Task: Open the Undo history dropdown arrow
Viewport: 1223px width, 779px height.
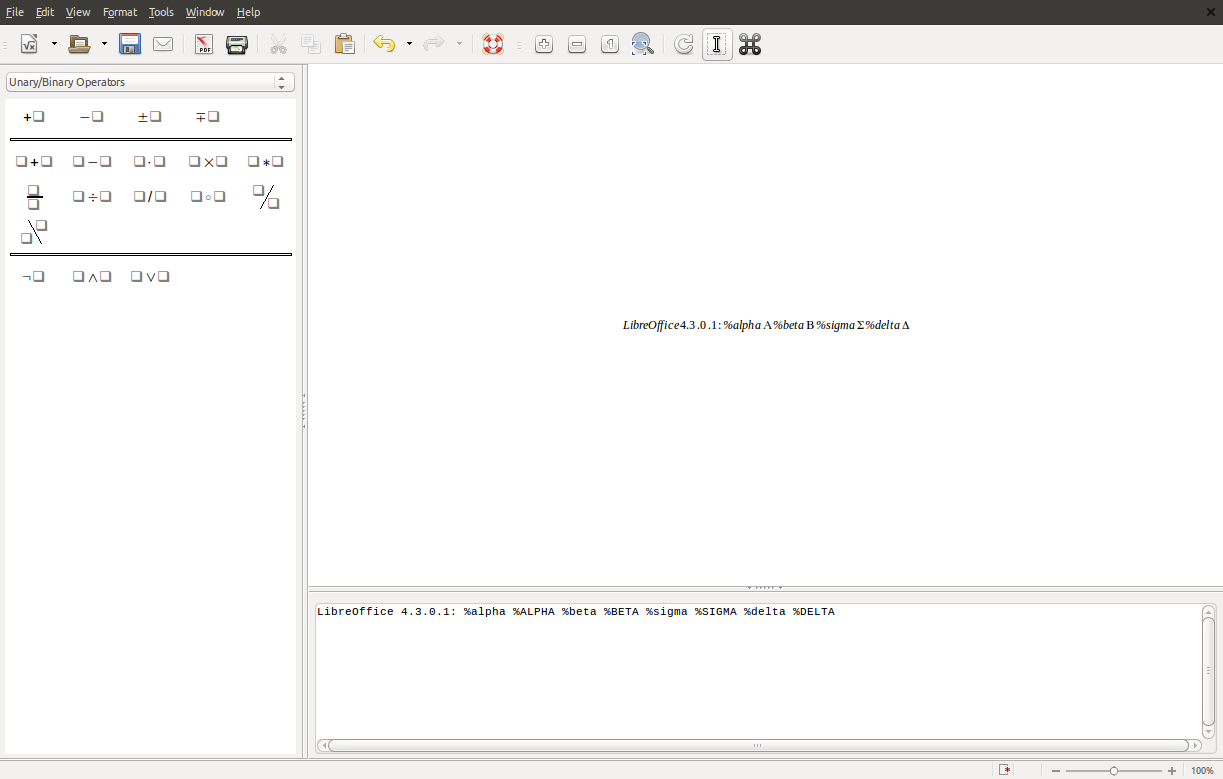Action: (409, 44)
